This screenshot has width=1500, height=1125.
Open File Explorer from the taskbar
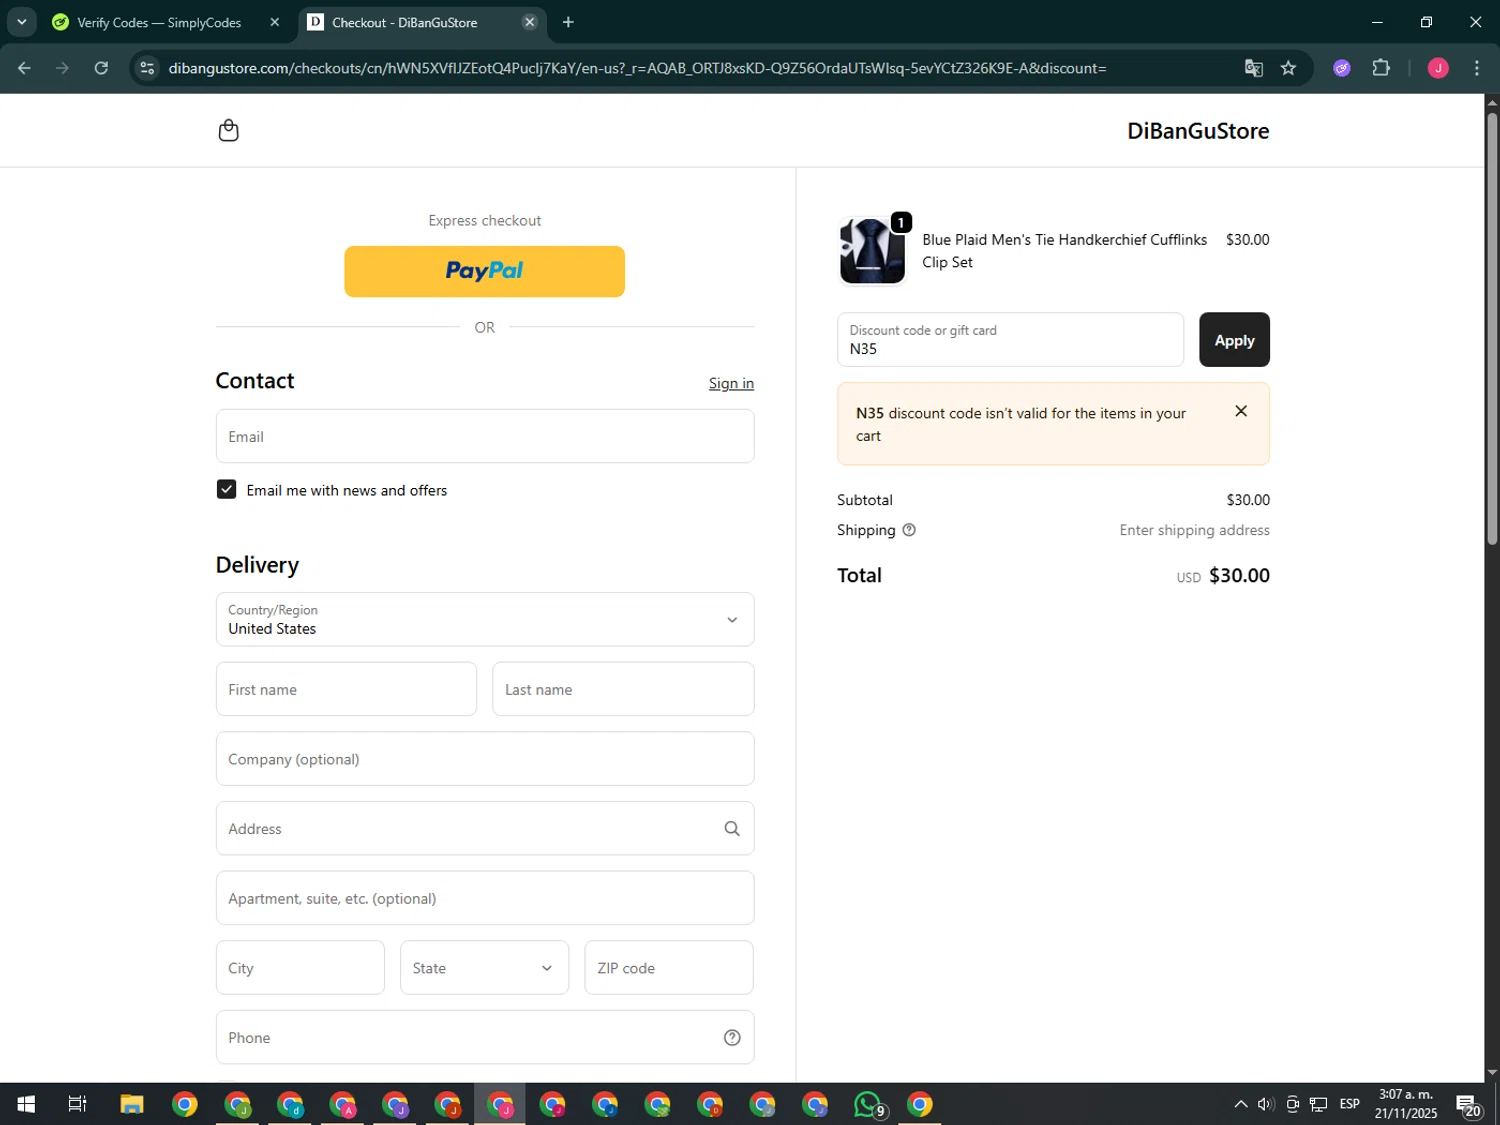(x=132, y=1104)
